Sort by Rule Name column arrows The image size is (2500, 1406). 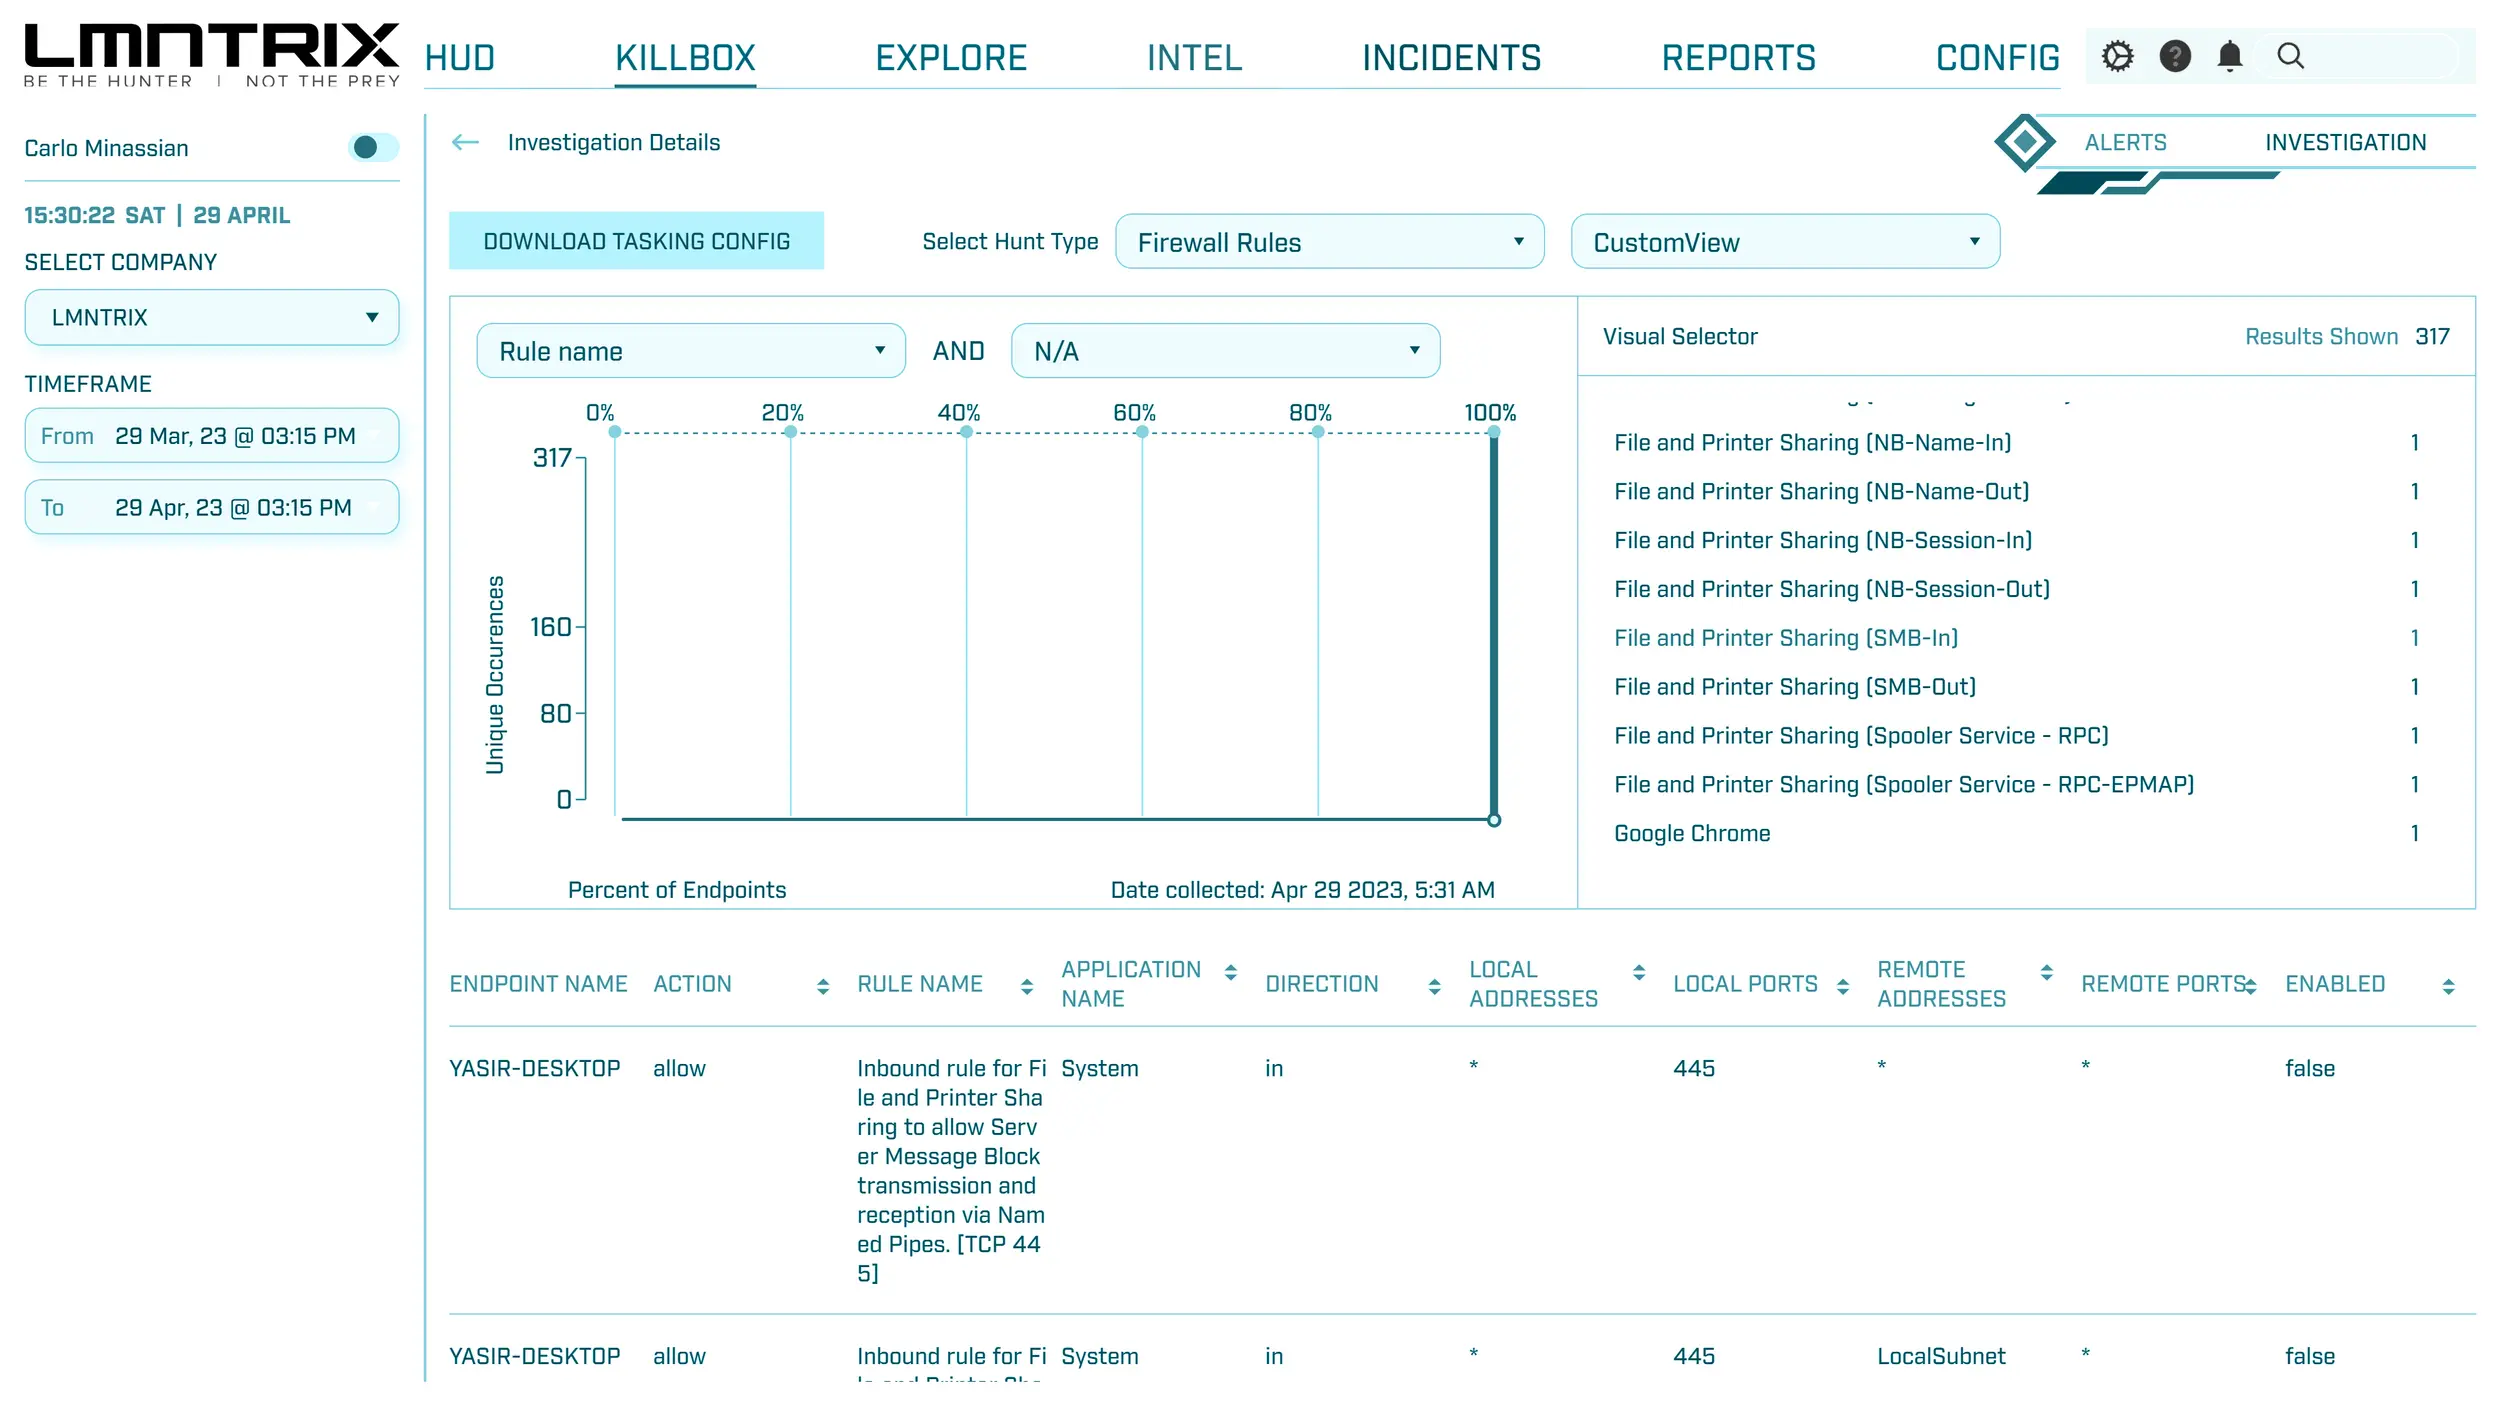[1026, 987]
